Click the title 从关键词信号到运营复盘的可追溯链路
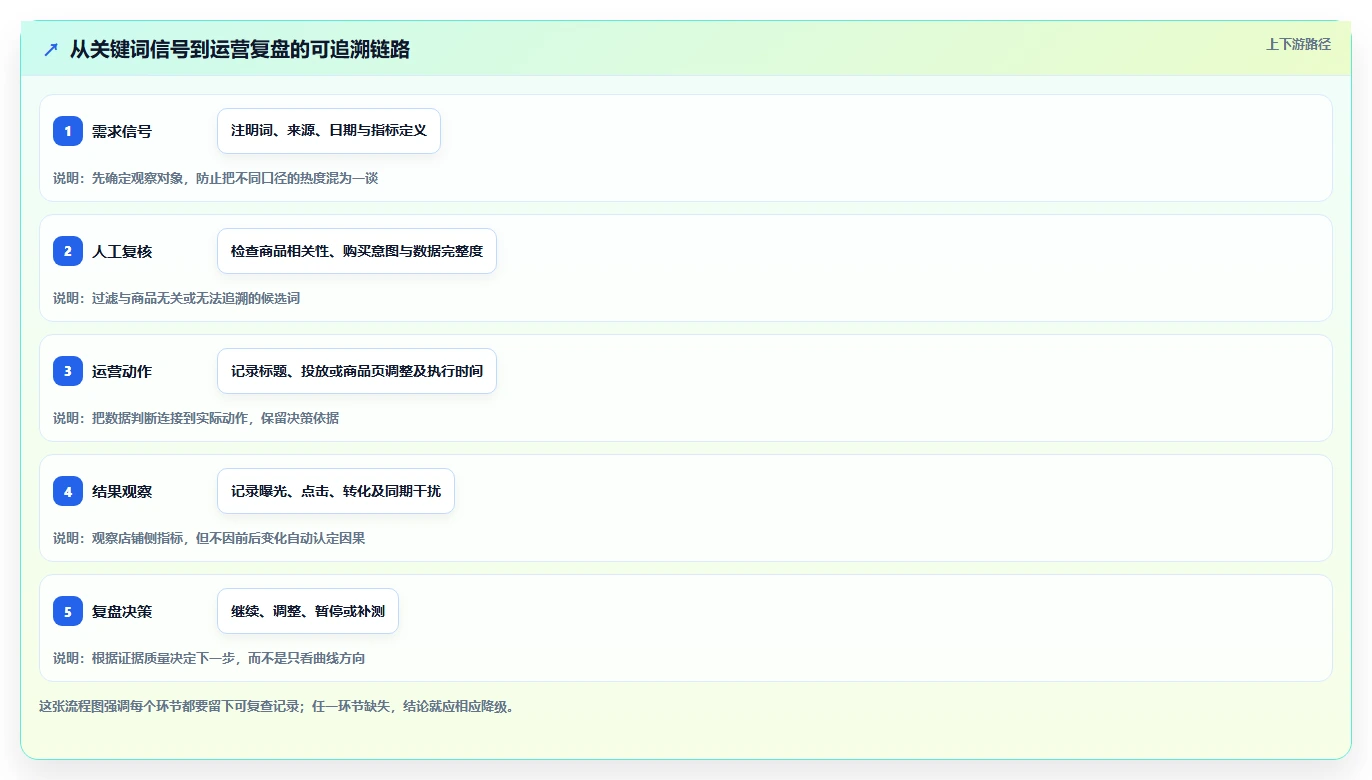1372x780 pixels. pyautogui.click(x=240, y=49)
